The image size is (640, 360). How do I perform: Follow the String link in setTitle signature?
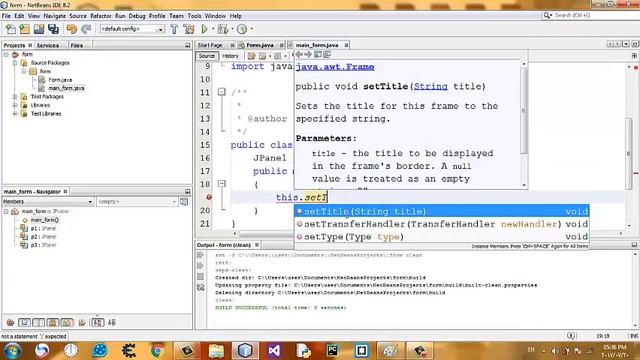pyautogui.click(x=431, y=86)
